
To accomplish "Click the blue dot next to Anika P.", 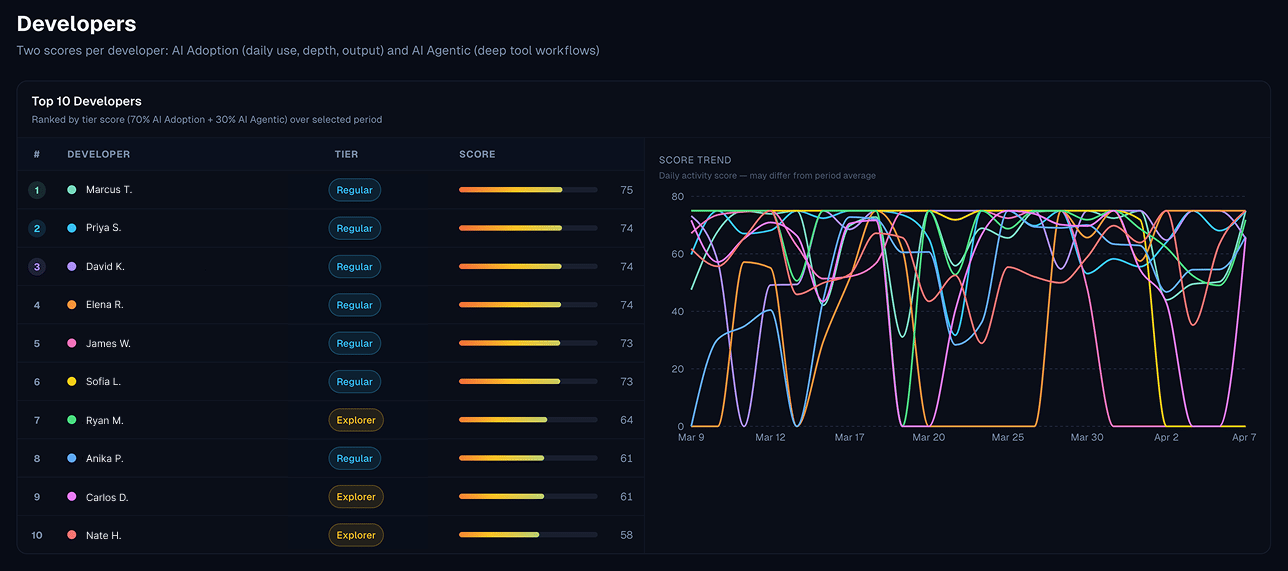I will (x=71, y=458).
